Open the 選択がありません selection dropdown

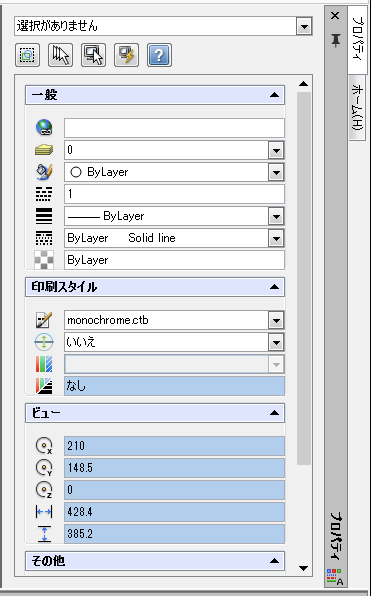click(304, 26)
